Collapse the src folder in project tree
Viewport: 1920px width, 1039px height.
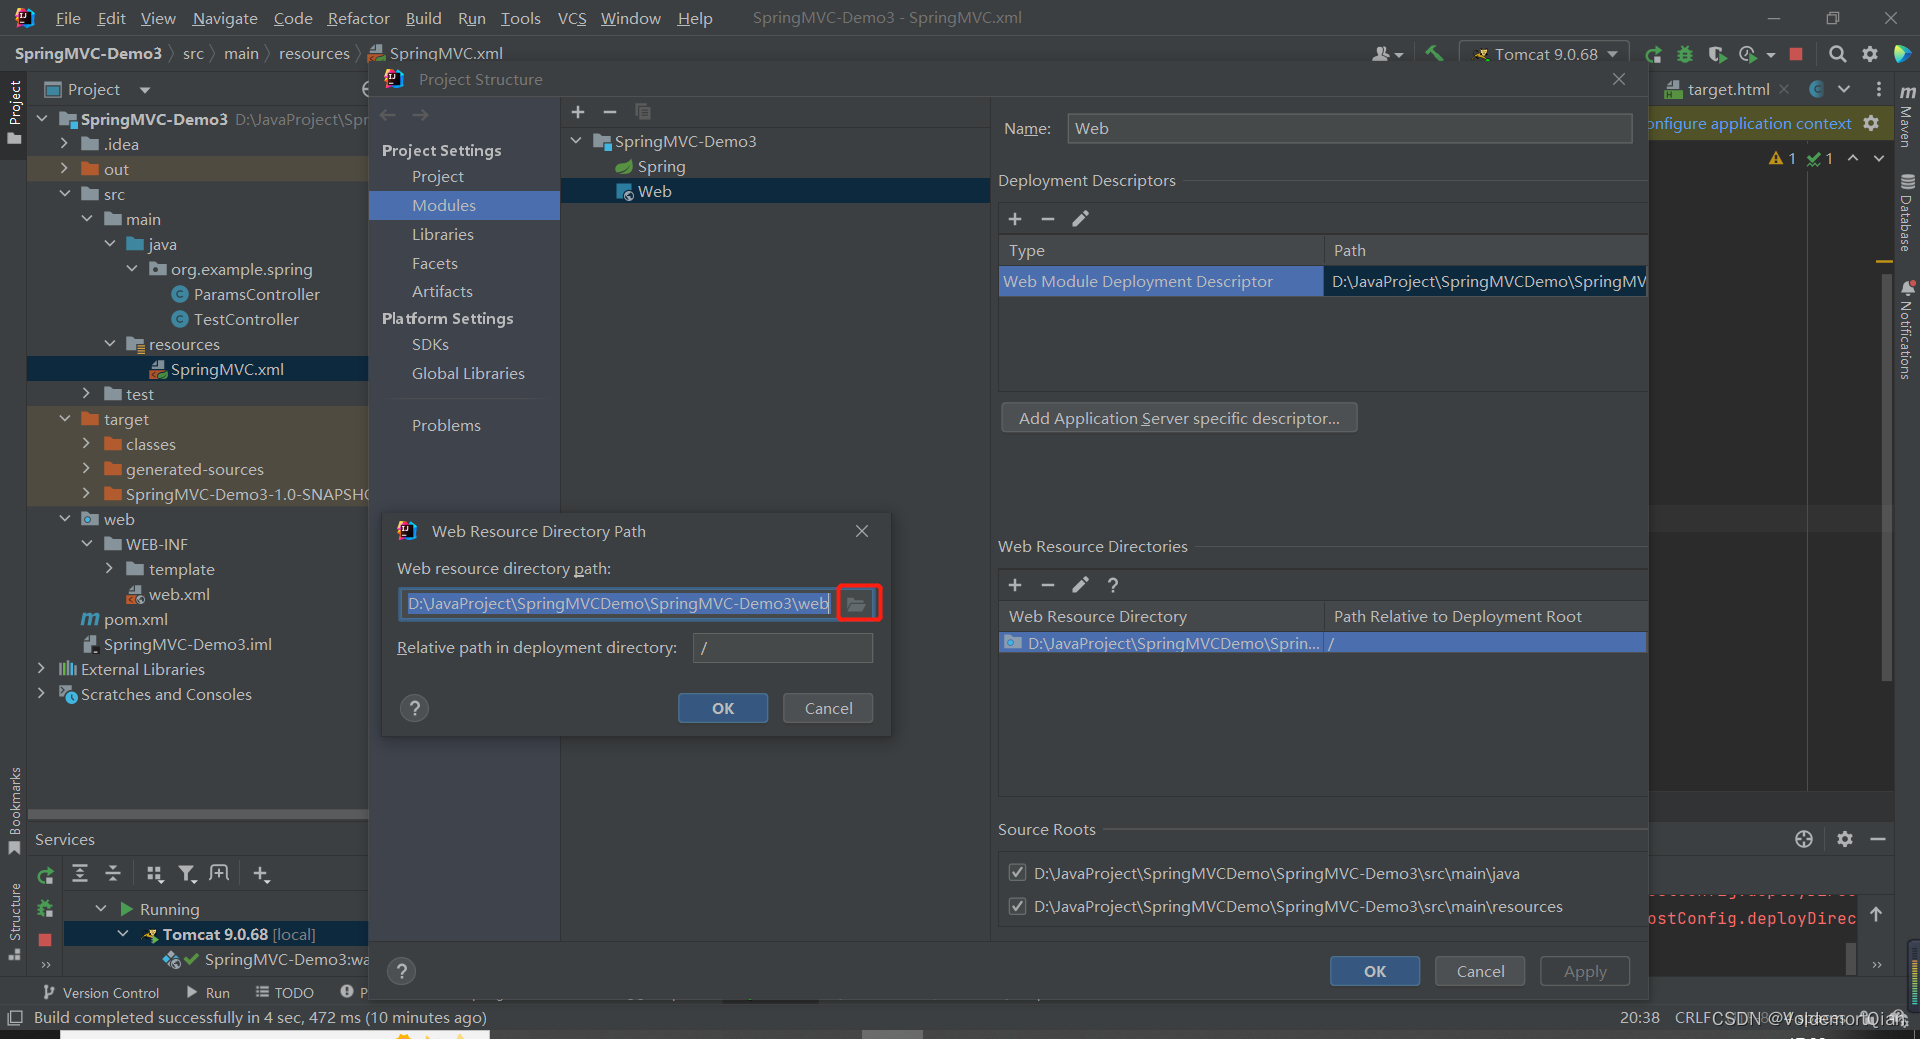point(65,194)
